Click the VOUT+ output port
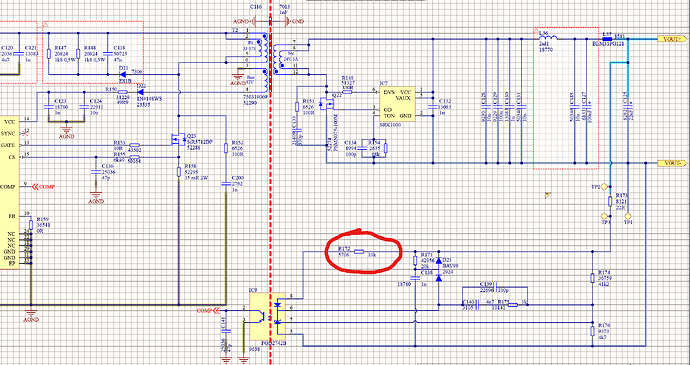 click(x=672, y=39)
